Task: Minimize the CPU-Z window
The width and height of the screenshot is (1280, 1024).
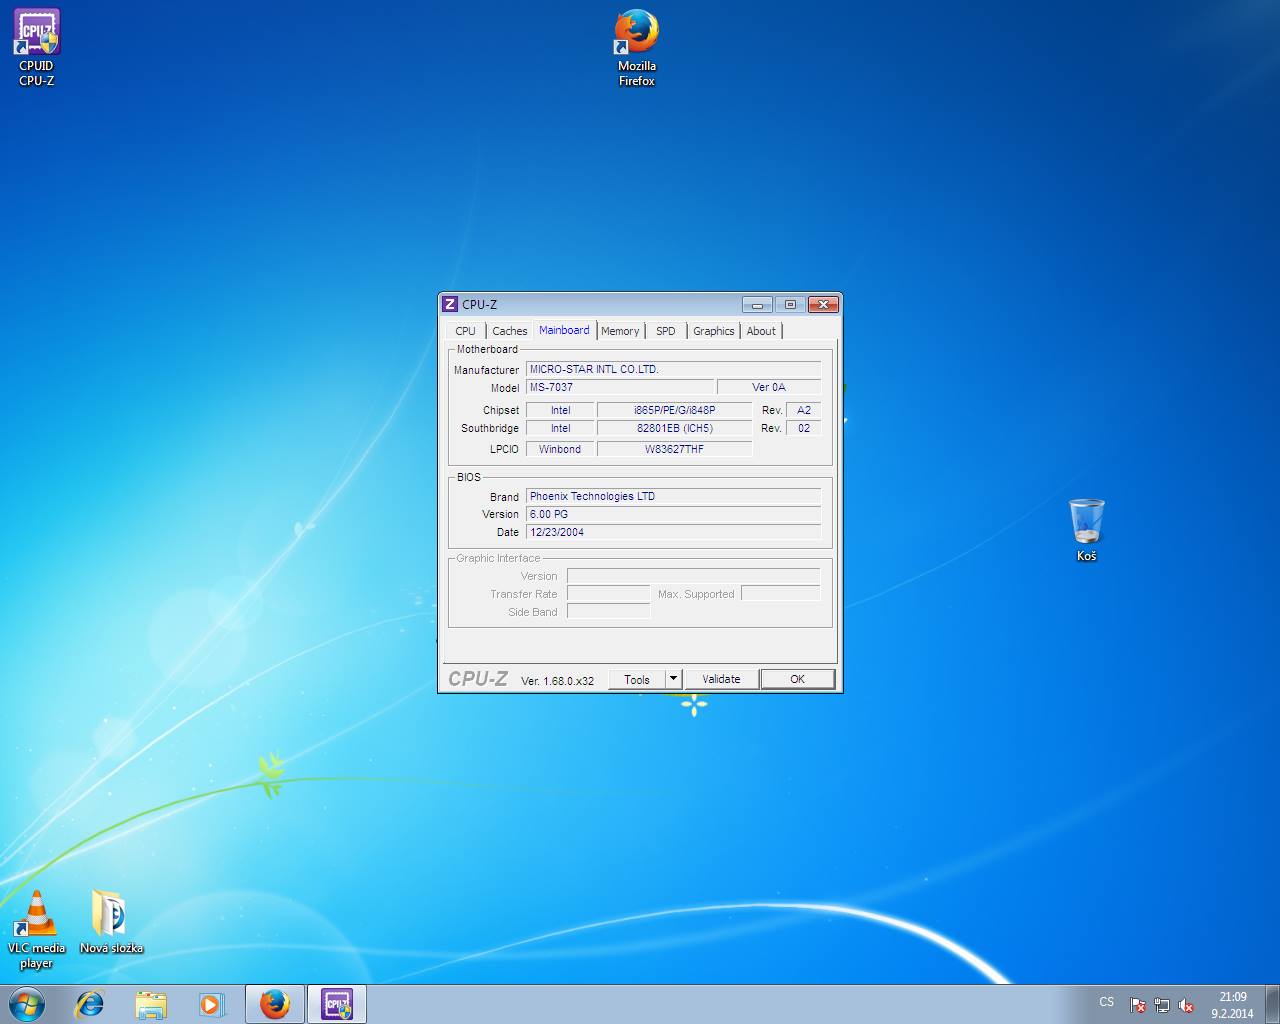Action: (x=757, y=305)
